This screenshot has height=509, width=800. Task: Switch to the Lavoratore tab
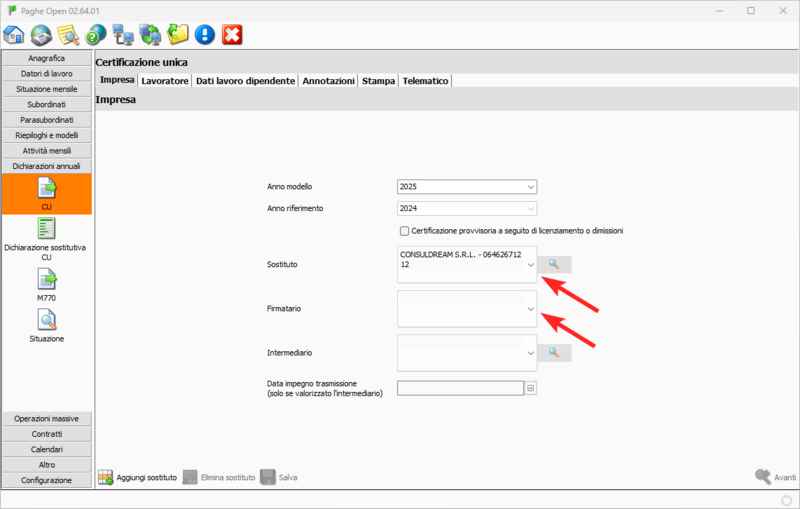pyautogui.click(x=165, y=80)
